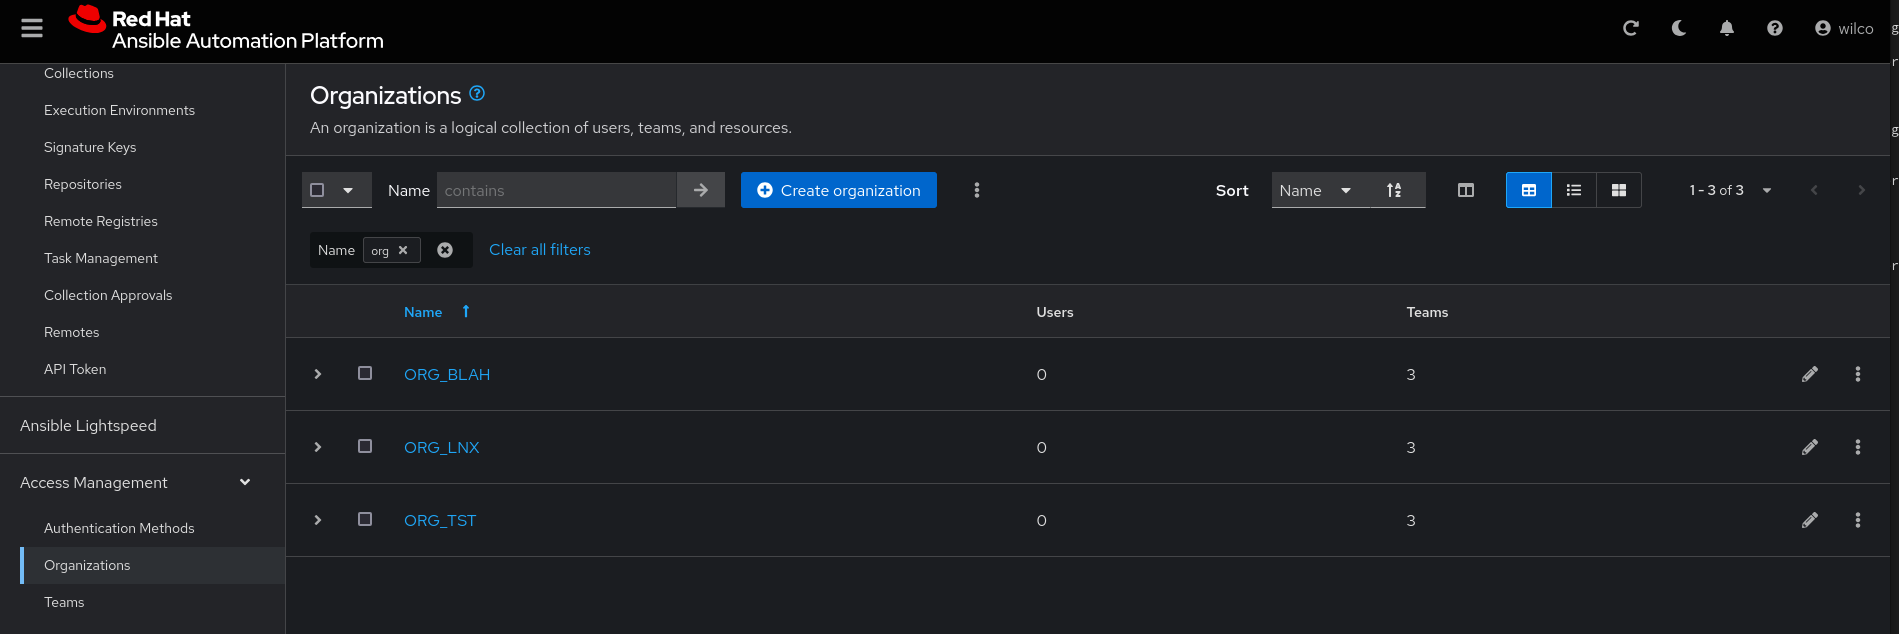Select the ORG_LNX row checkbox
This screenshot has height=634, width=1899.
pos(365,446)
